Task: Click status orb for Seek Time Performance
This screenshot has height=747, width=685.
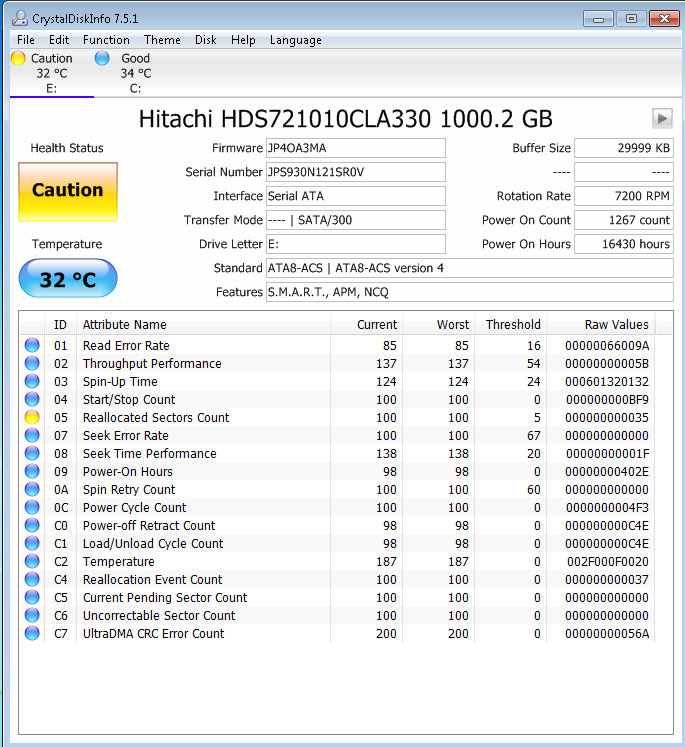Action: tap(32, 453)
